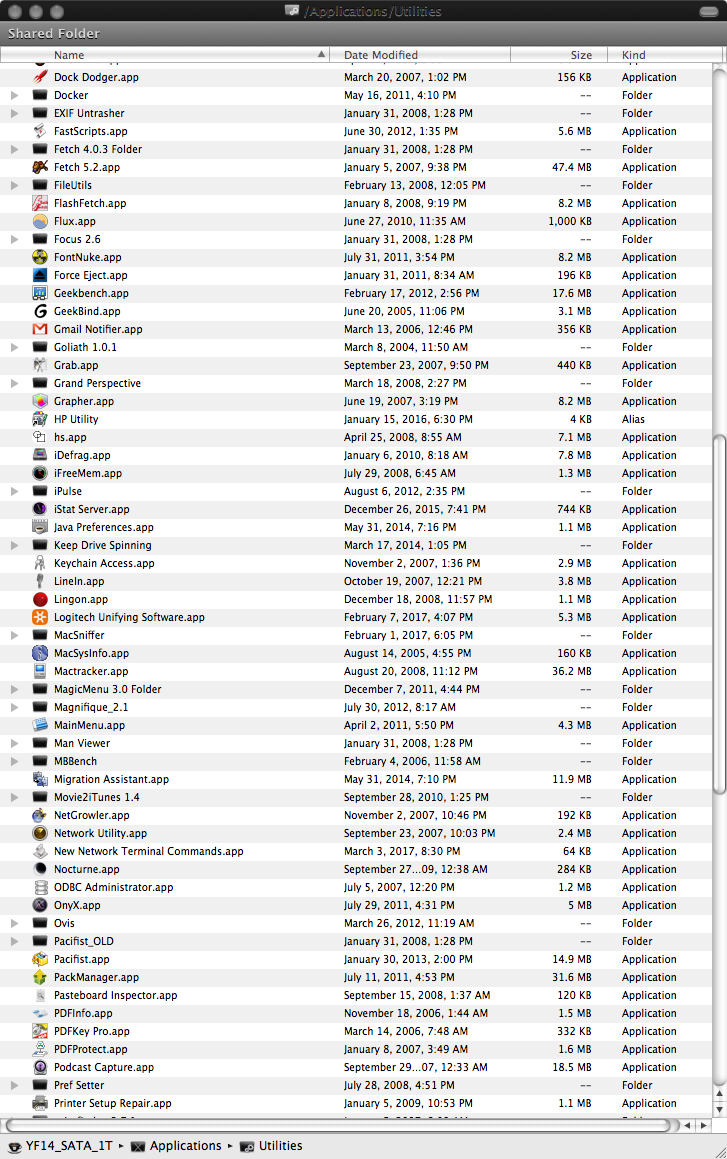The image size is (727, 1159).
Task: Click the Keychain Access.app keys icon
Action: [41, 563]
